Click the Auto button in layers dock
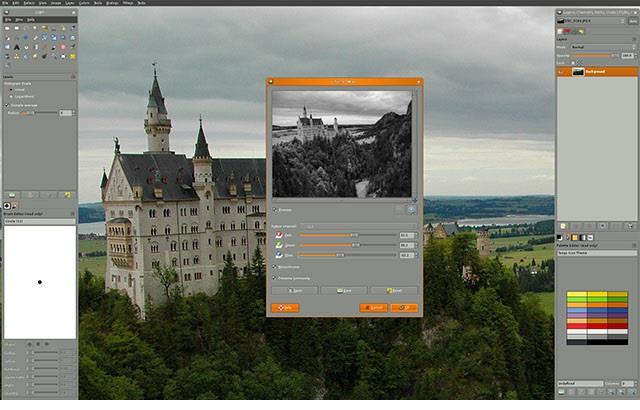The image size is (640, 410). (633, 21)
